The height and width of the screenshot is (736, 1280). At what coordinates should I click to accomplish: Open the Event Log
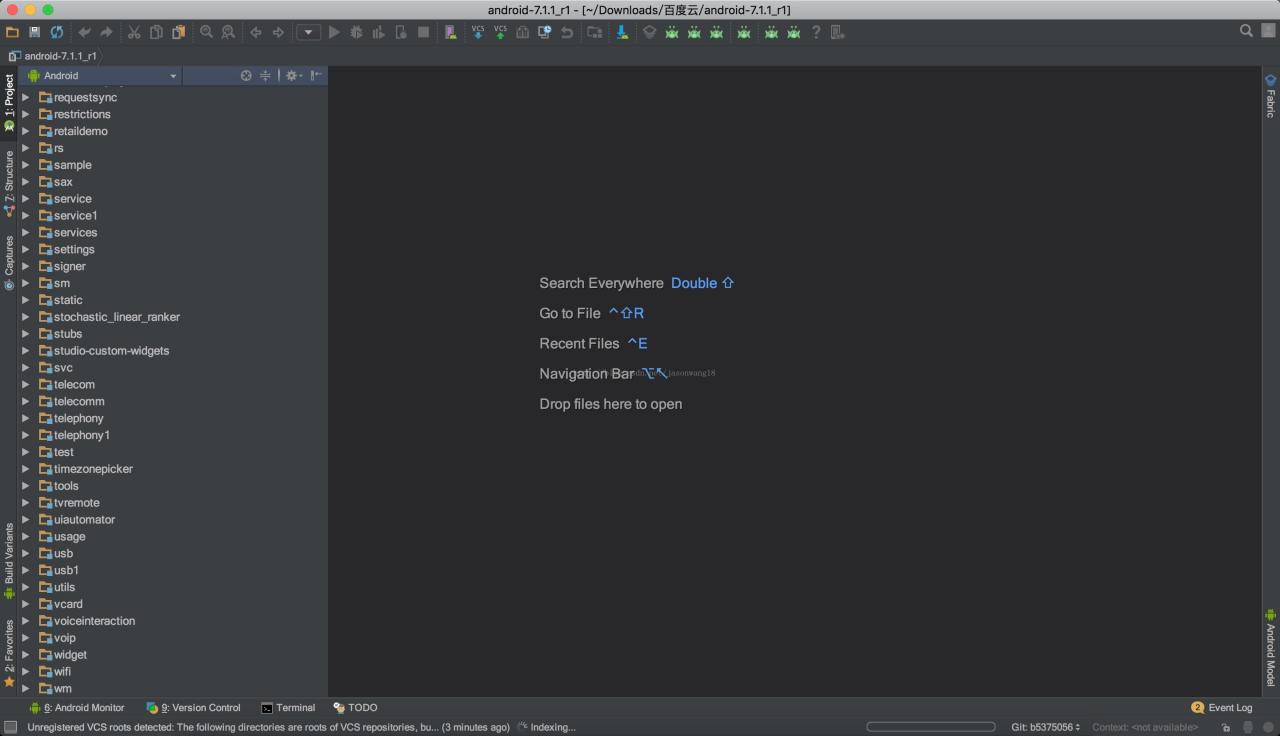[x=1222, y=707]
